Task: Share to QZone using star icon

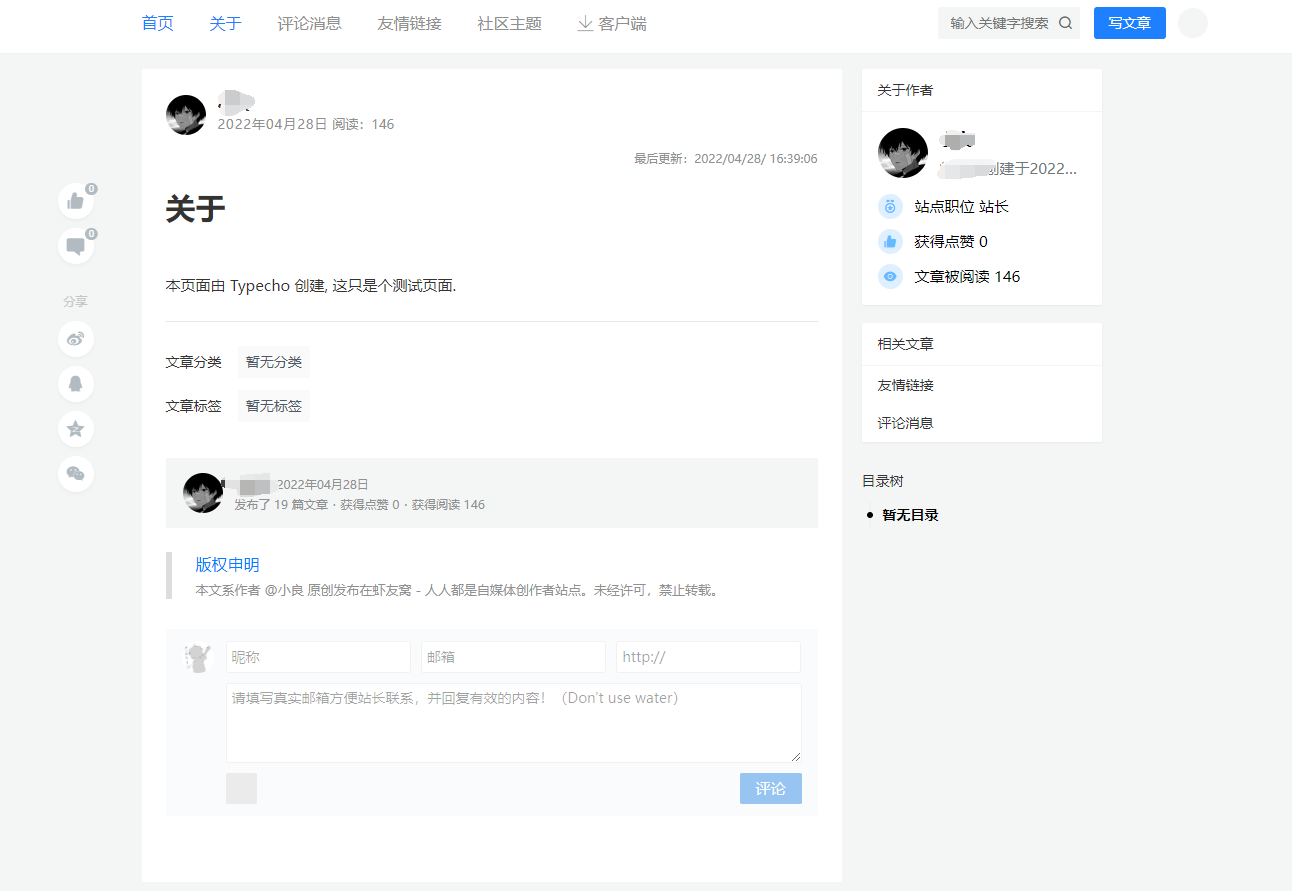Action: tap(76, 429)
